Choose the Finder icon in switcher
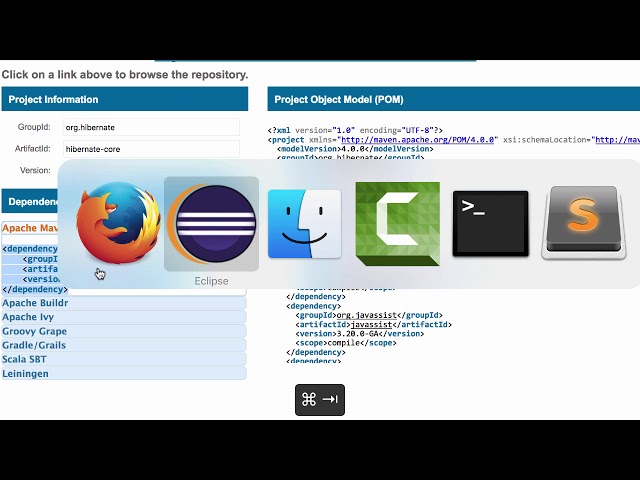 [x=304, y=224]
